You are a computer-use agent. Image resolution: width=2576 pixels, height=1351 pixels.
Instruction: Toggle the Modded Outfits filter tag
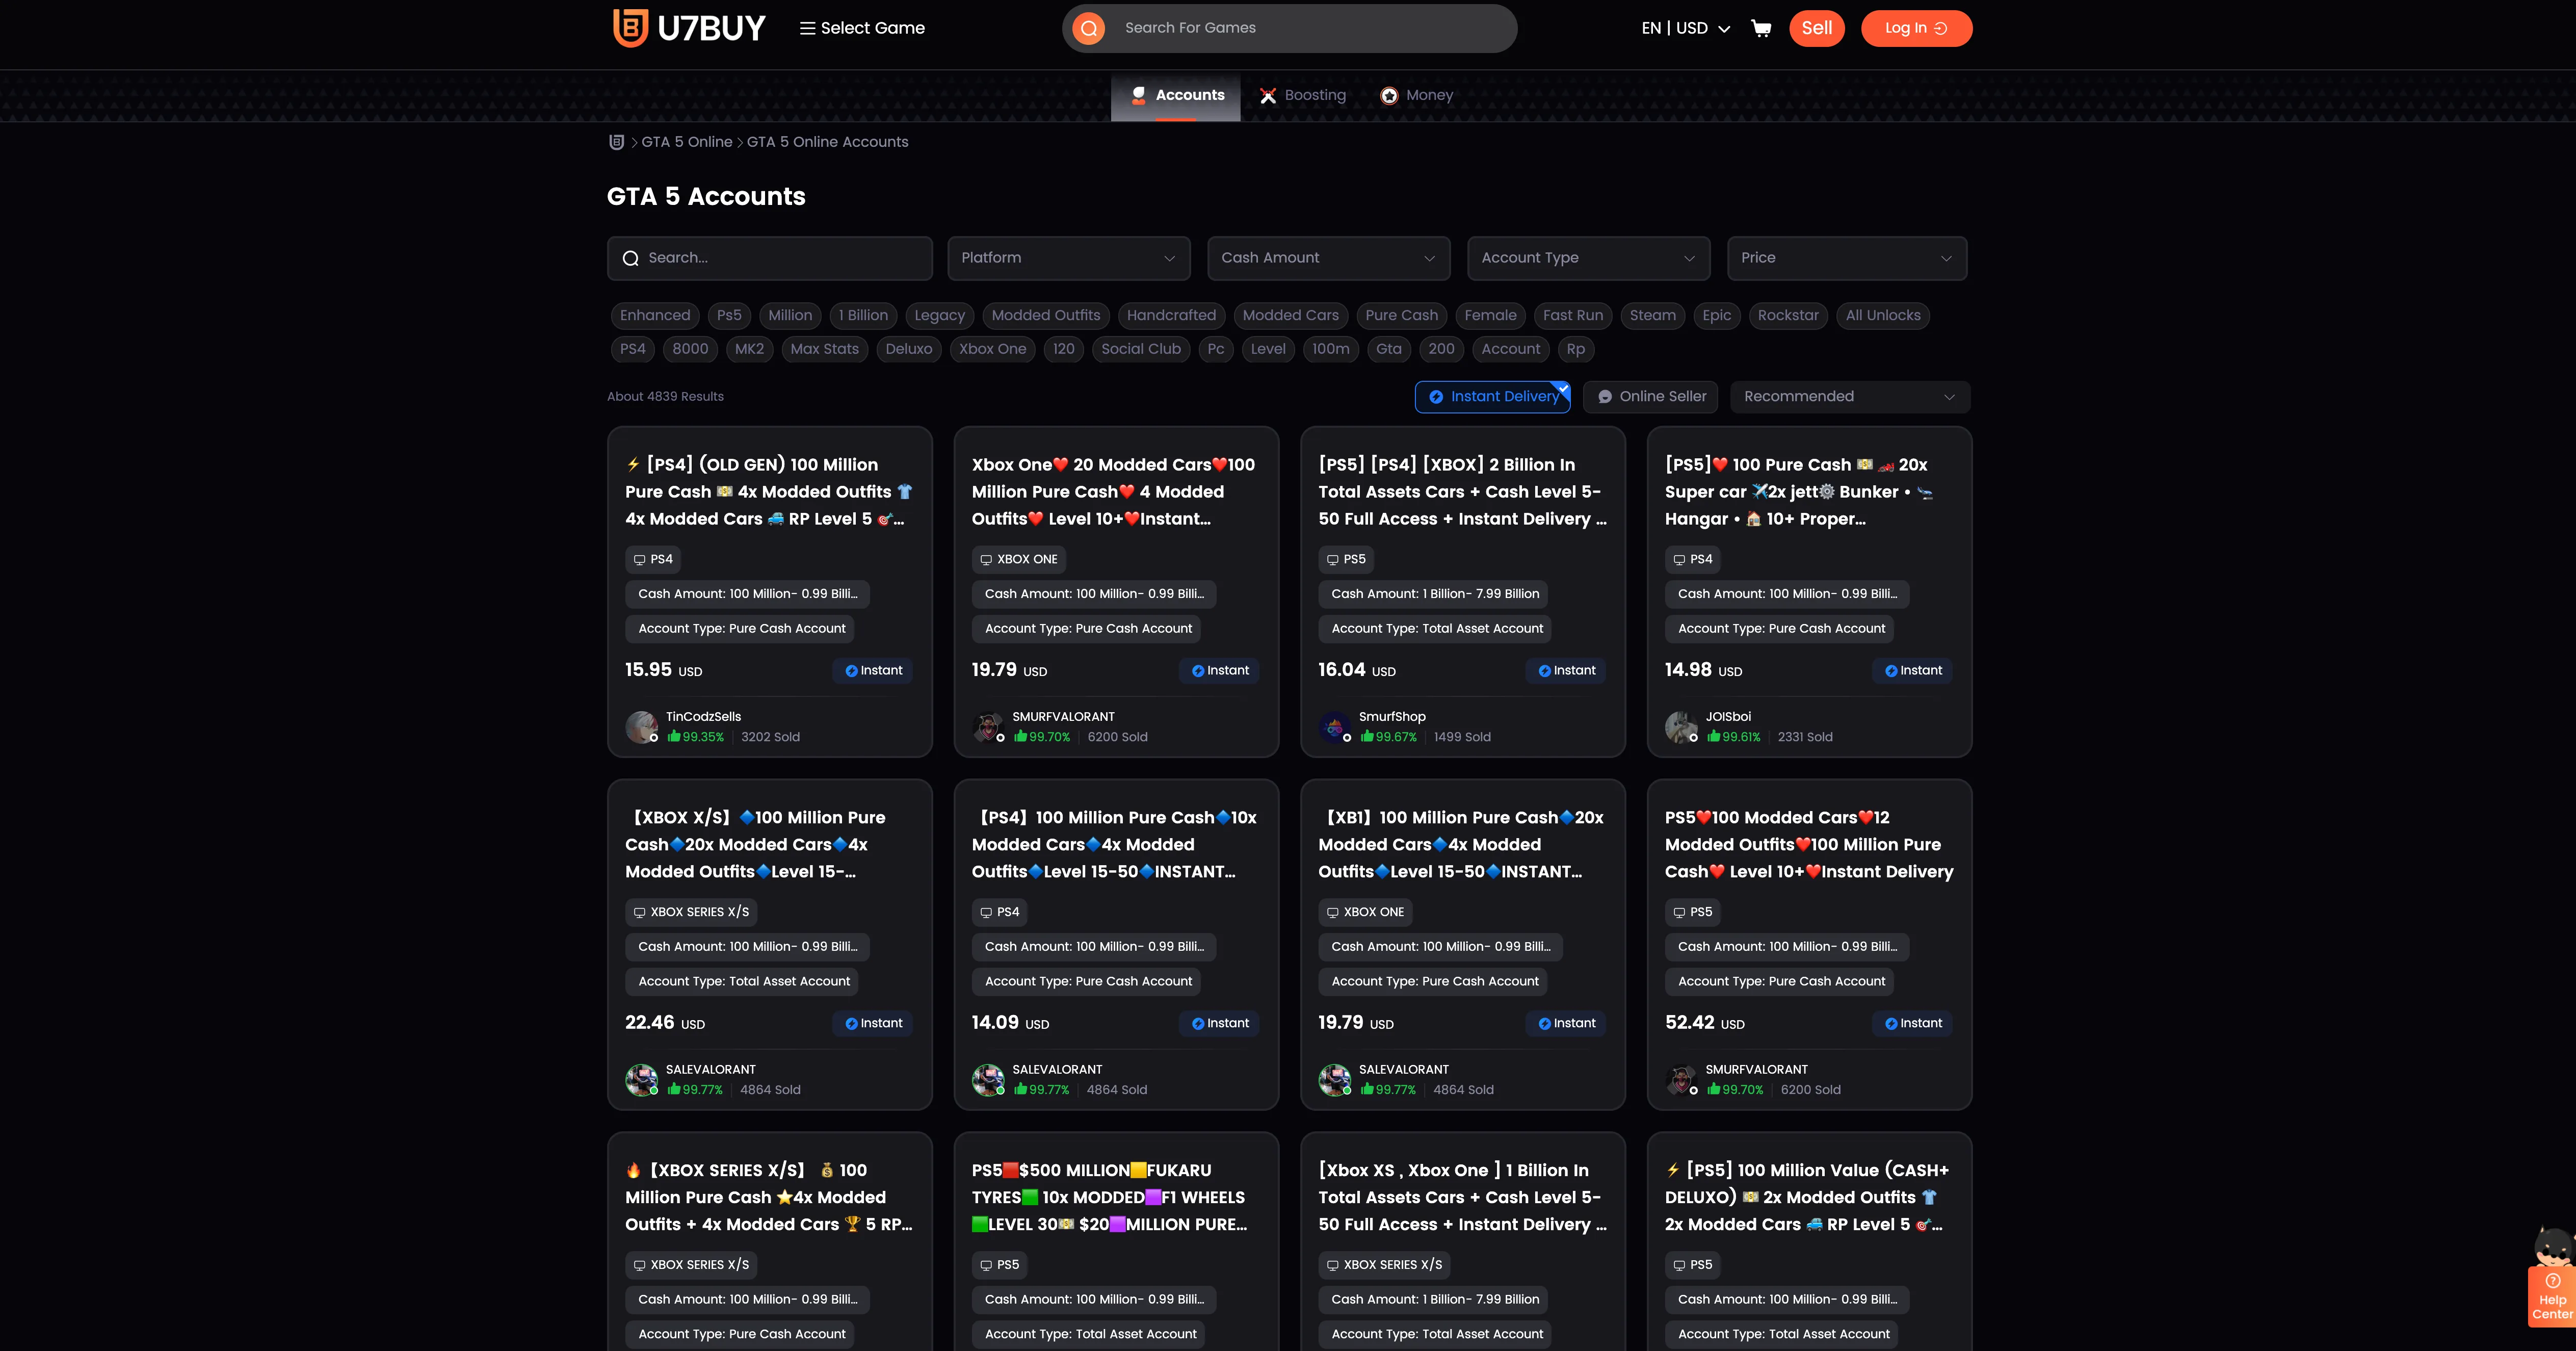[1045, 316]
